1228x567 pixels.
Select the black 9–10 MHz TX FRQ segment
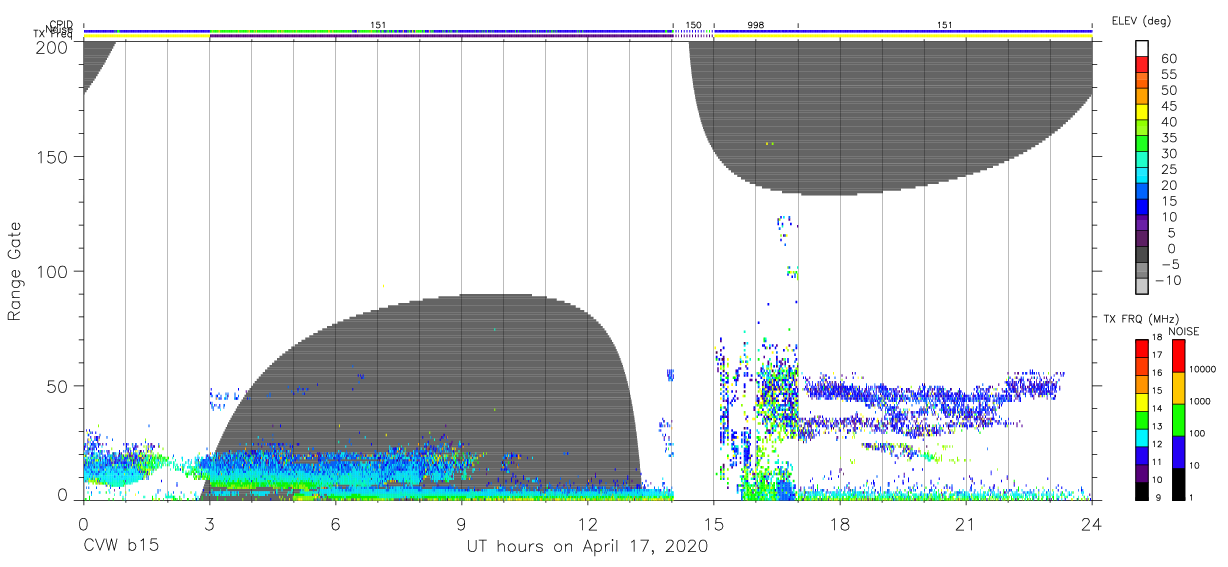(x=1142, y=492)
